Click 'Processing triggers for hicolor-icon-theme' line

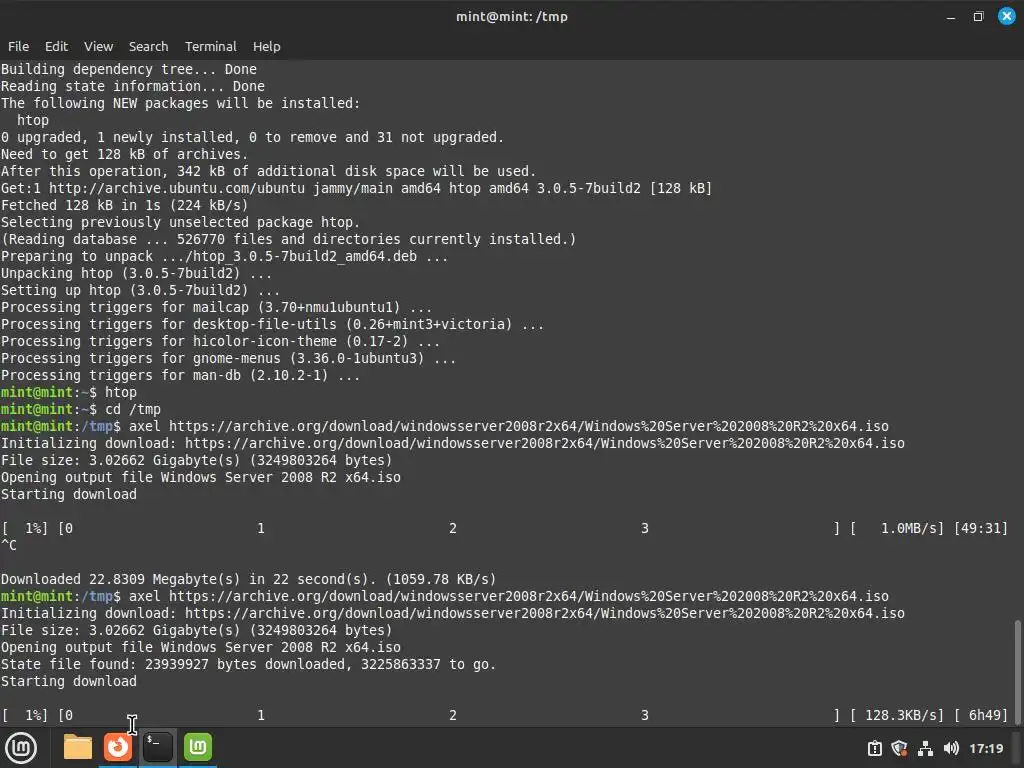tap(220, 342)
